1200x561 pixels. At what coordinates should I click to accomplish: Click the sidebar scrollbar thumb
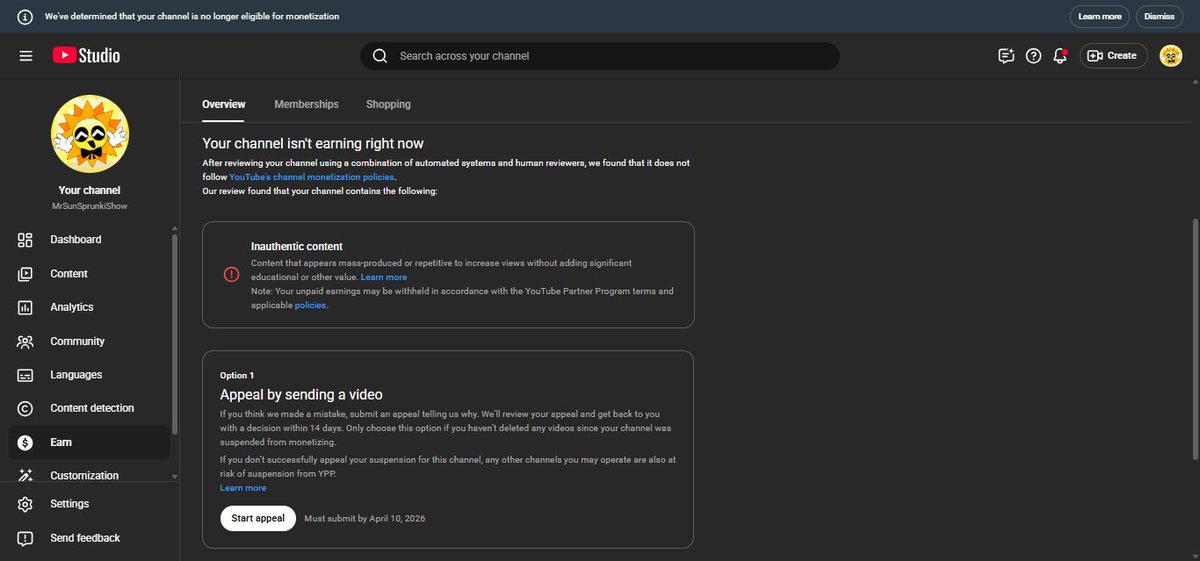coord(175,333)
